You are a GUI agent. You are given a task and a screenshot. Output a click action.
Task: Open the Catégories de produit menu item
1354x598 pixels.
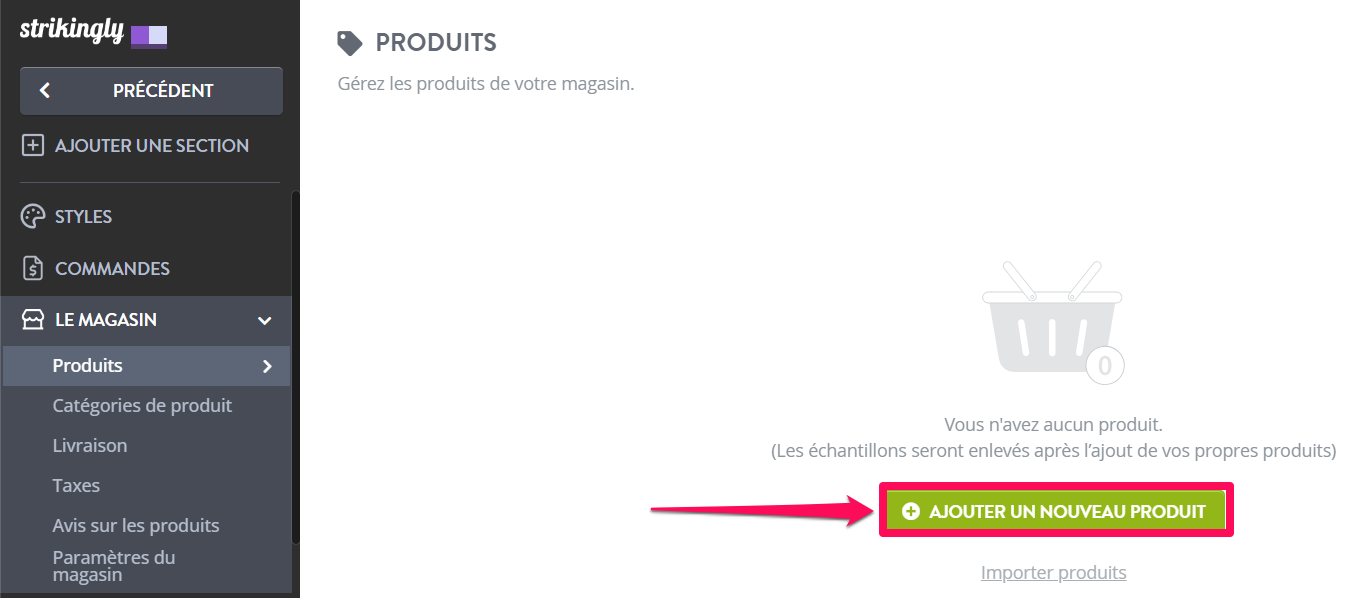coord(142,406)
